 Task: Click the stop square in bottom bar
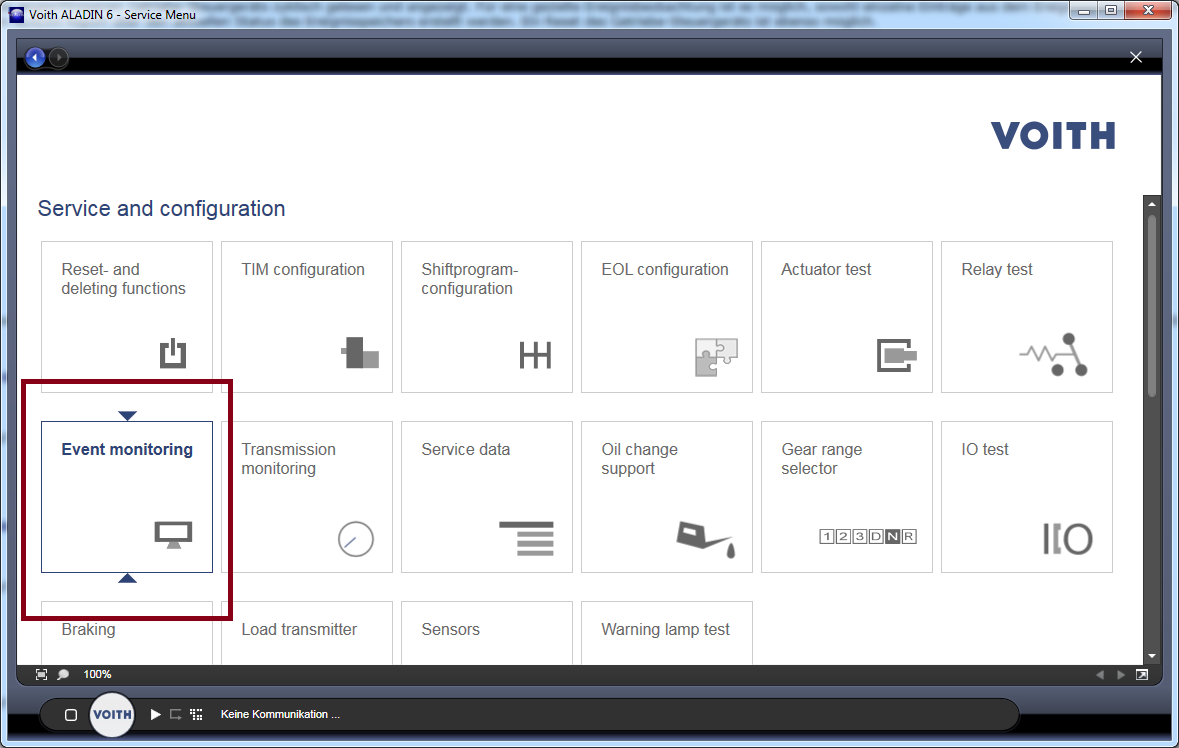click(71, 715)
